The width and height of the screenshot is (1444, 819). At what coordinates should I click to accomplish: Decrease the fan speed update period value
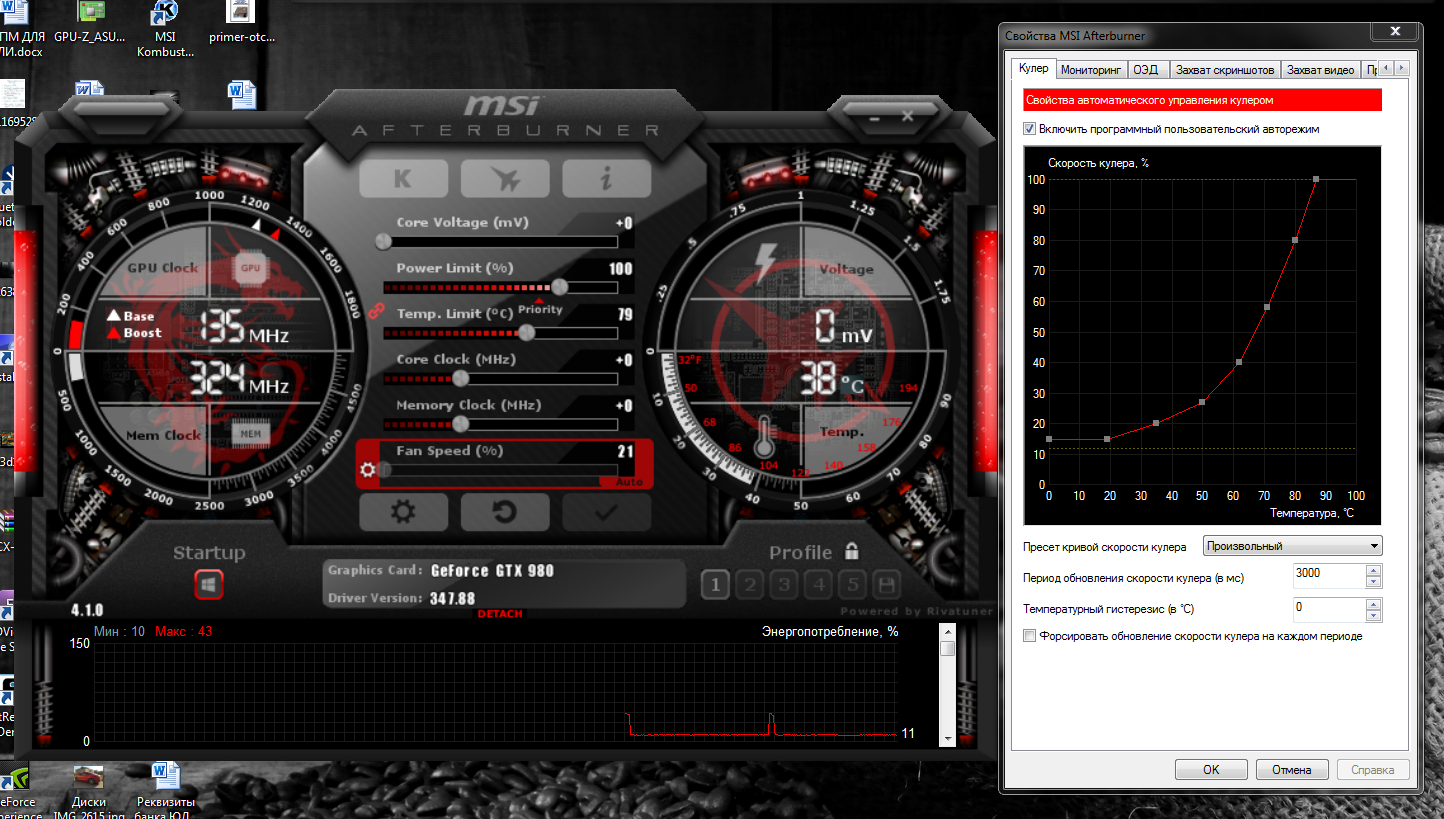click(1374, 582)
